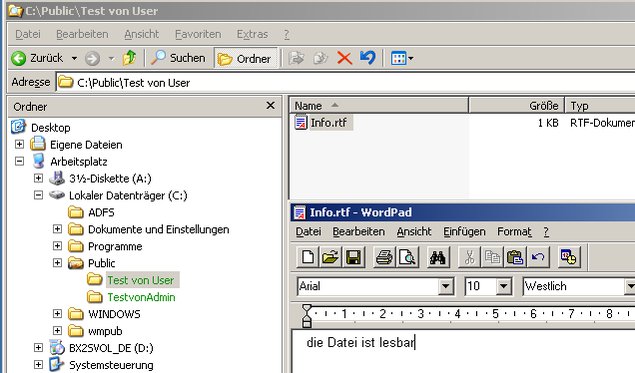This screenshot has height=373, width=635.
Task: Click the 1 KB size cell
Action: [x=548, y=123]
